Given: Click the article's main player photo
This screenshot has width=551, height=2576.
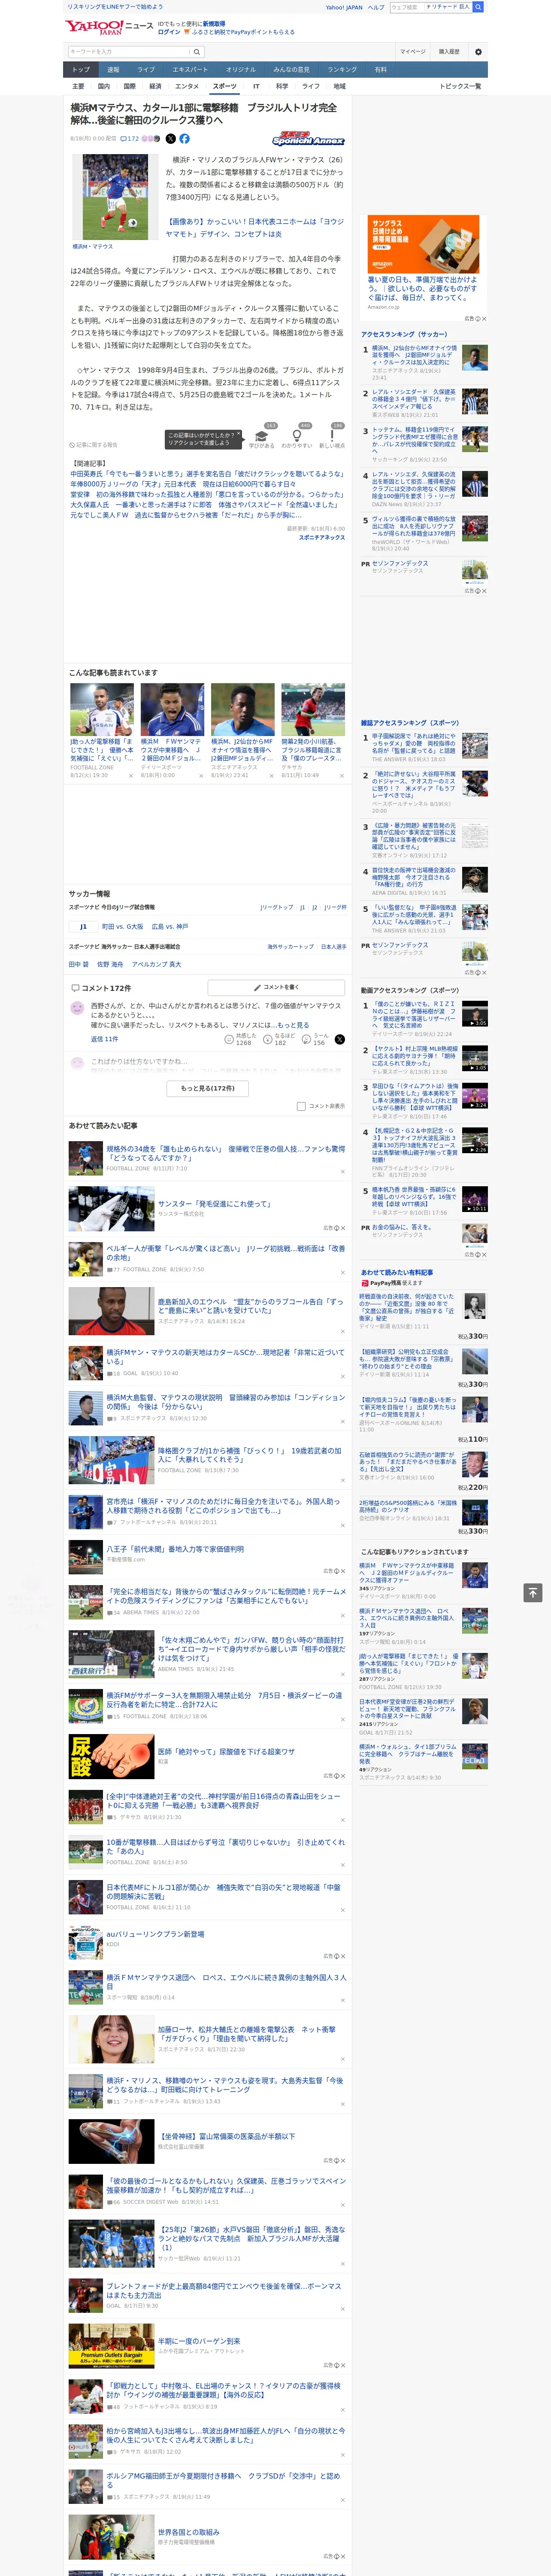Looking at the screenshot, I should click(x=115, y=196).
